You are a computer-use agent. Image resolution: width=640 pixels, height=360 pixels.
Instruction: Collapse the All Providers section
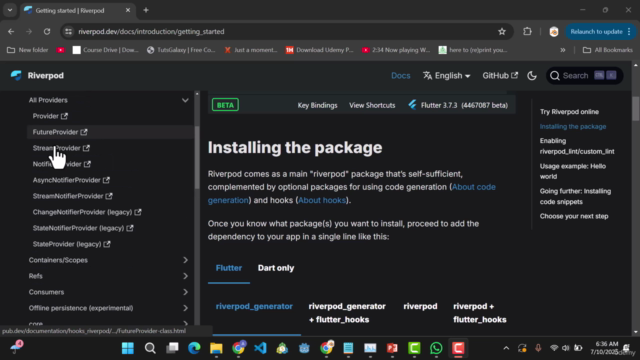click(185, 100)
